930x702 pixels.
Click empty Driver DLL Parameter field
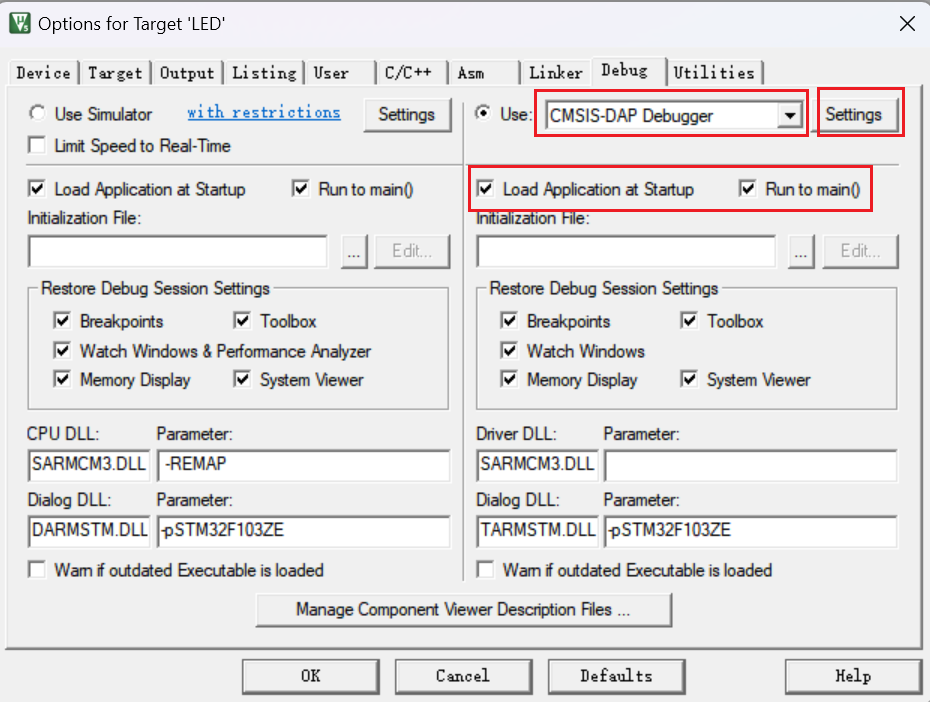(751, 465)
